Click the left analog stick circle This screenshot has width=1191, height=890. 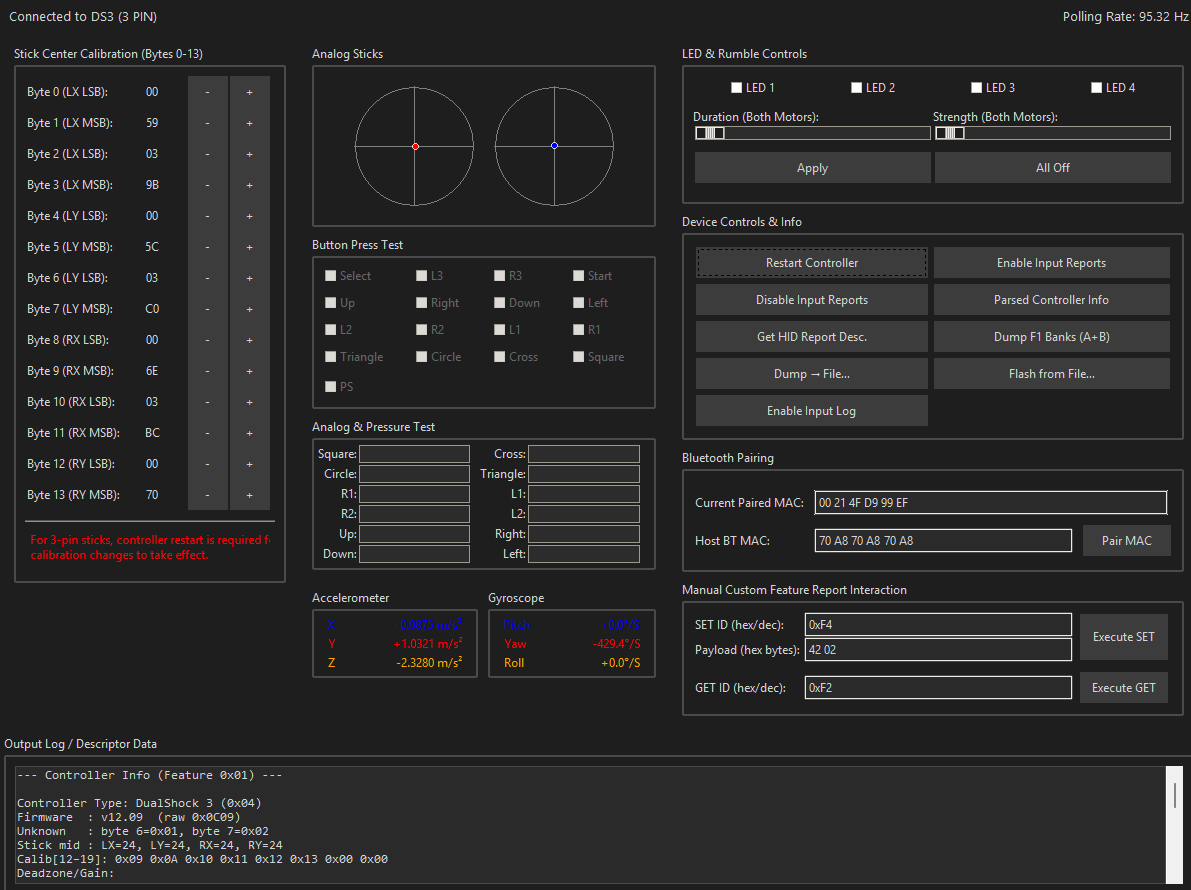coord(415,146)
